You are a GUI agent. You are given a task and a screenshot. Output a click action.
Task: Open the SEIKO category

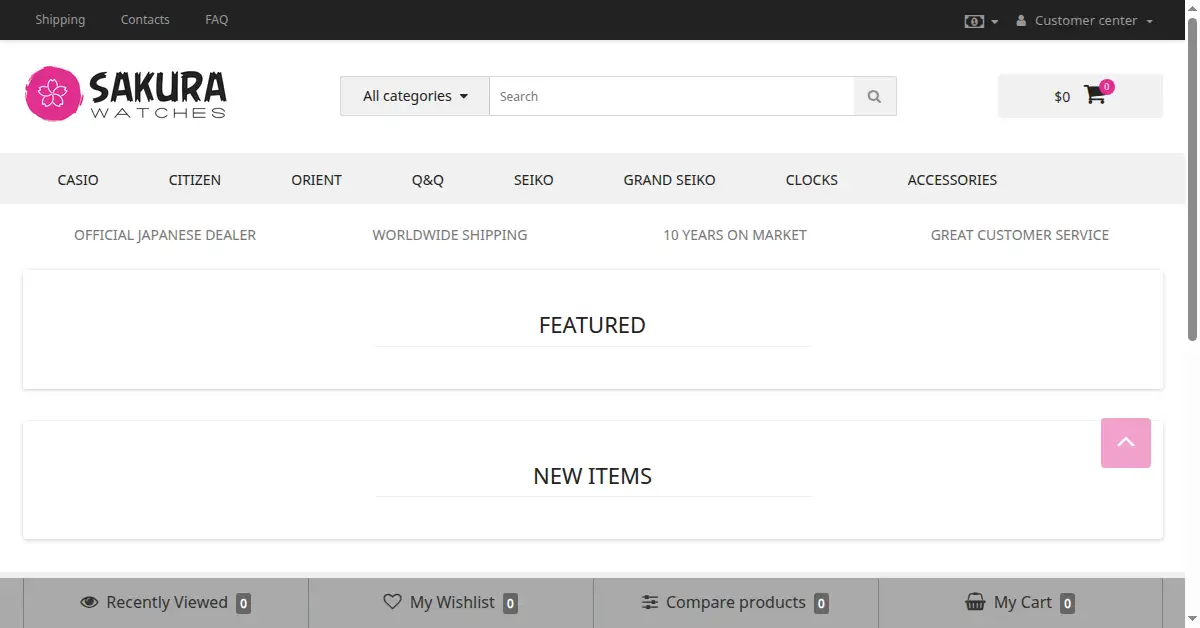534,180
